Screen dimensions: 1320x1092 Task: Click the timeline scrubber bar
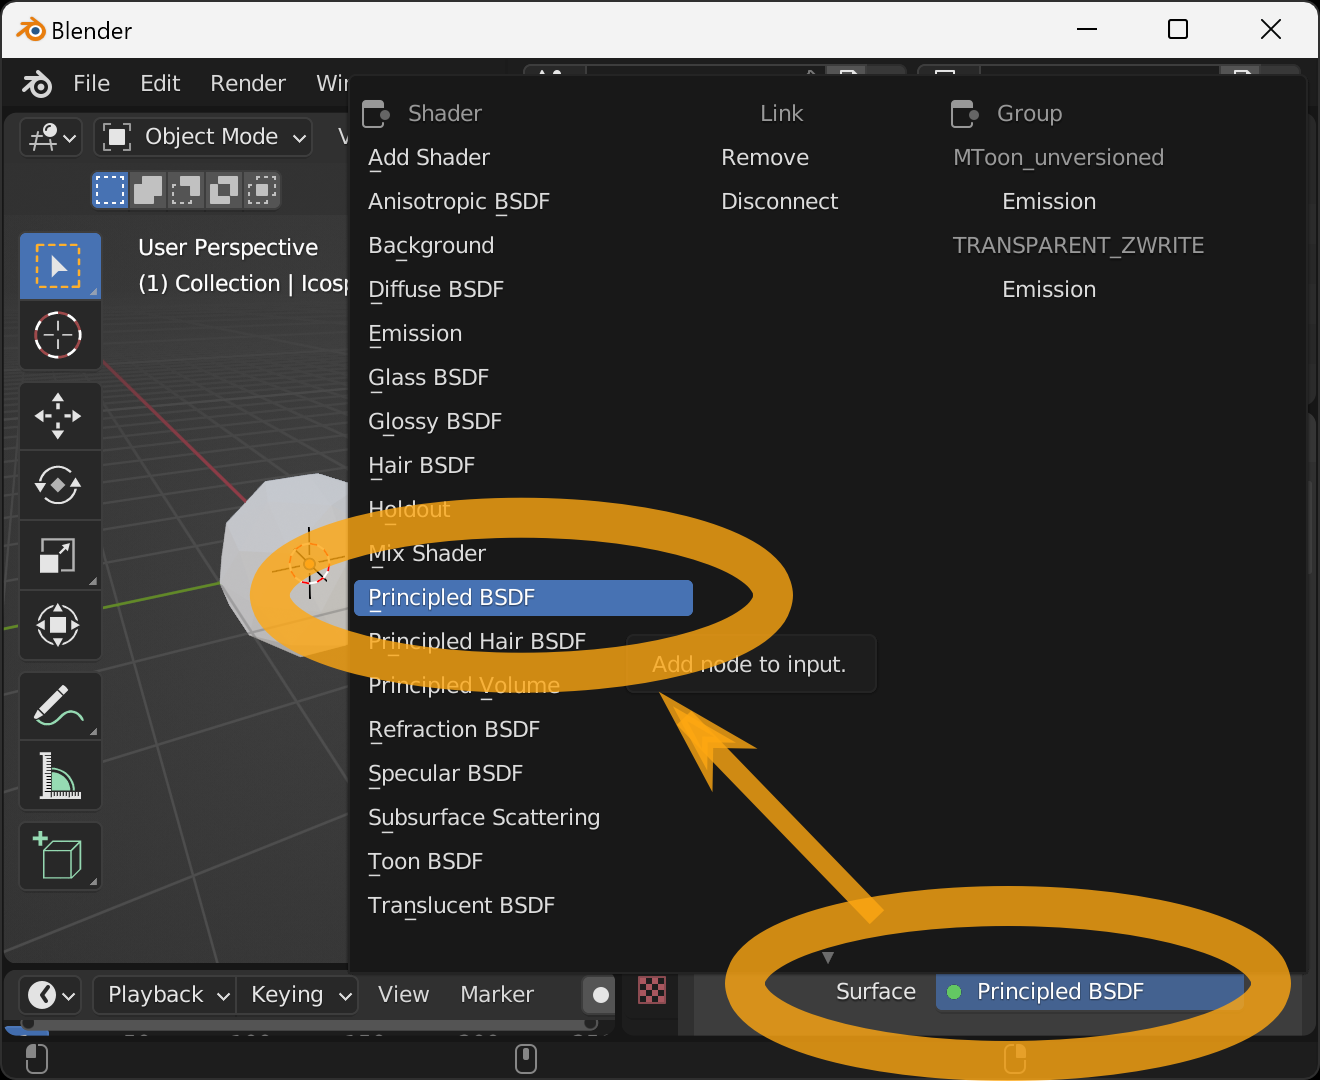[x=310, y=1025]
